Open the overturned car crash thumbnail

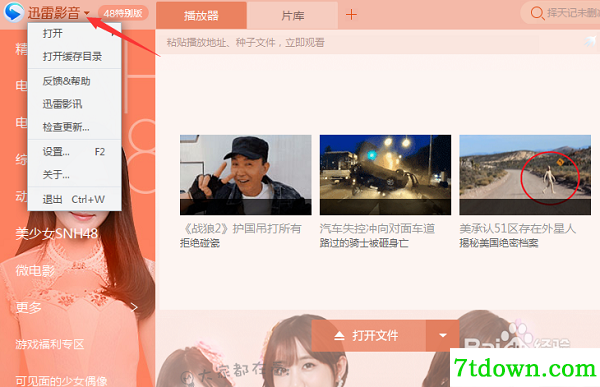(385, 175)
